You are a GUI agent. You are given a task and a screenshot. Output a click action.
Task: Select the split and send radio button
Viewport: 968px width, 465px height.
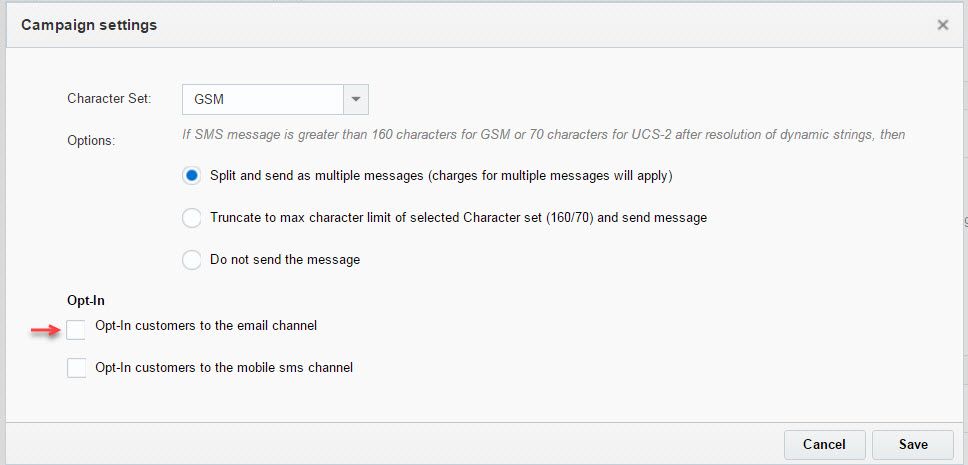(x=192, y=176)
